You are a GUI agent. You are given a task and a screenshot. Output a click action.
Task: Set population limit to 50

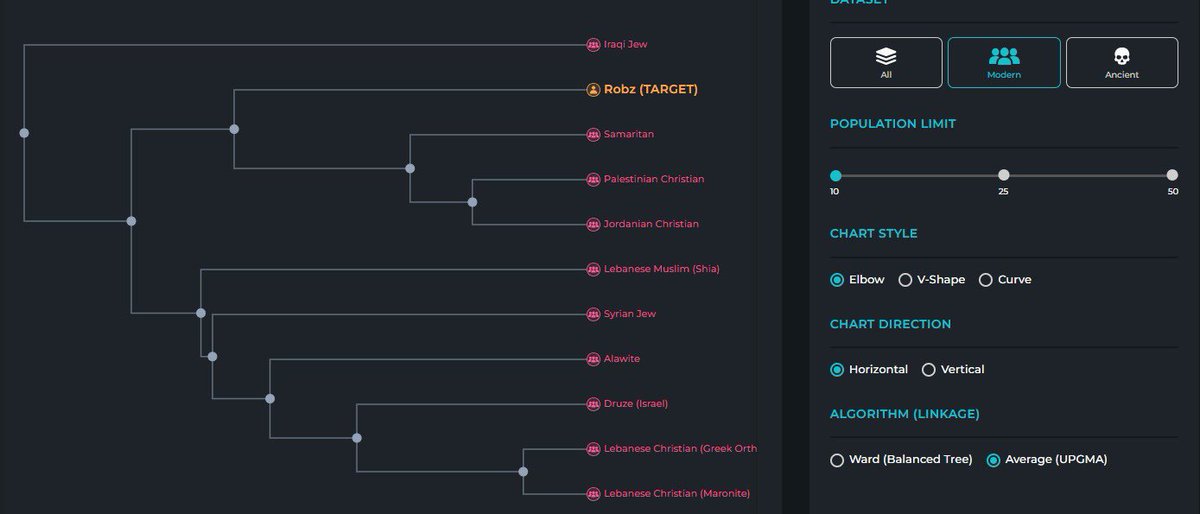tap(1172, 175)
